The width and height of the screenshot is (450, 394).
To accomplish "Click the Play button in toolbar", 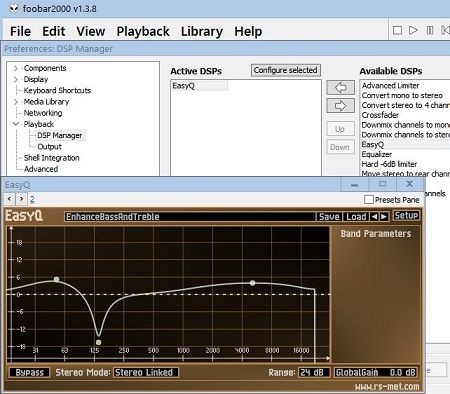I will [413, 31].
